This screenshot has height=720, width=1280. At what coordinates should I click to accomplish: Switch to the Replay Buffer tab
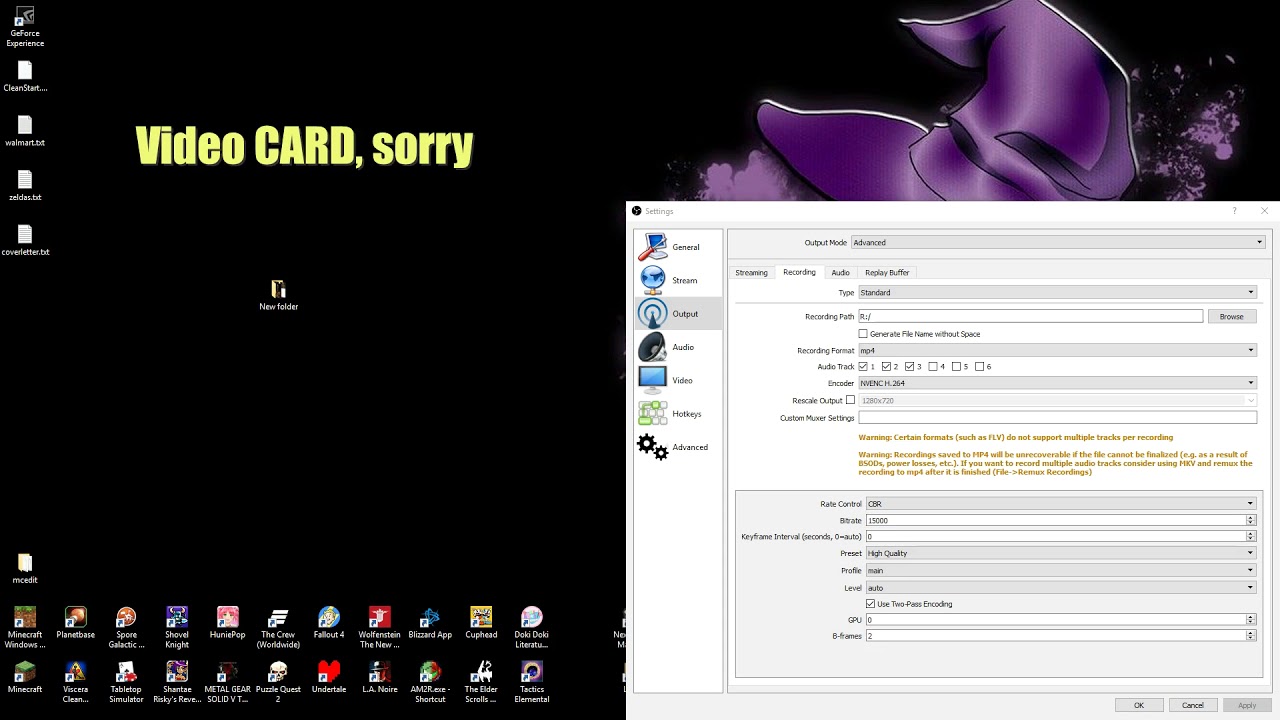click(x=887, y=273)
